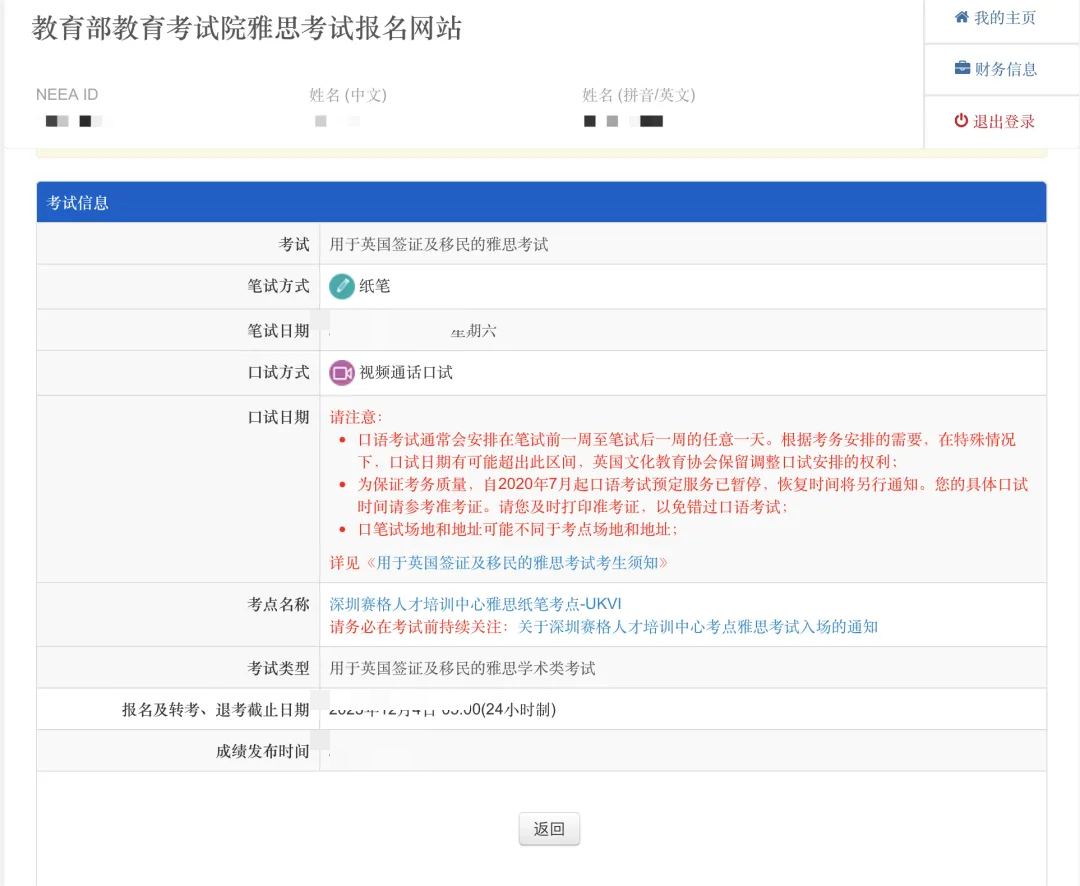The height and width of the screenshot is (886, 1080).
Task: Click the power icon beside 退出登录
Action: [961, 119]
